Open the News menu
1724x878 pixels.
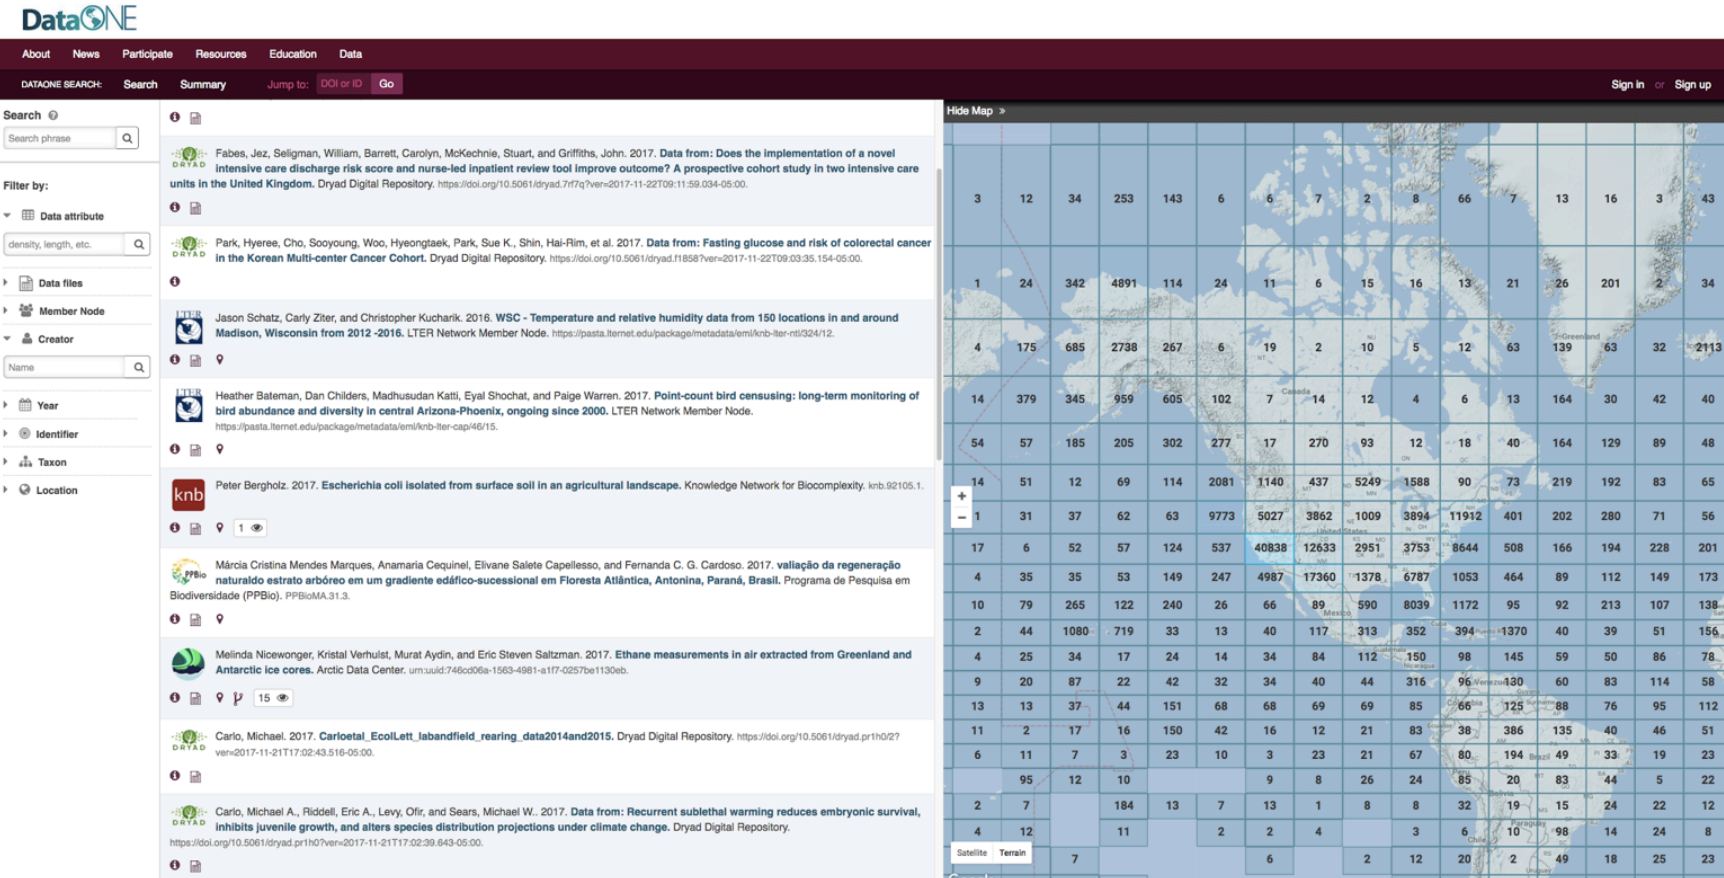tap(86, 54)
